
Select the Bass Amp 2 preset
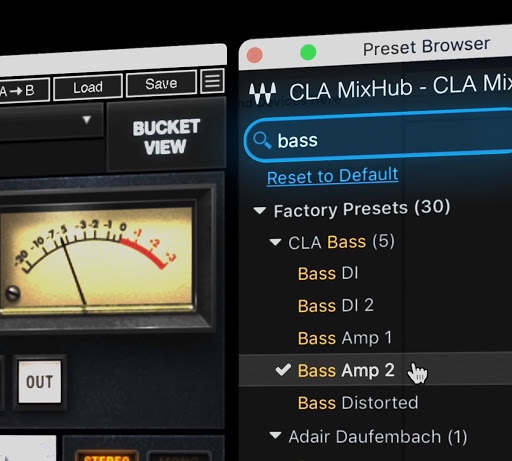coord(375,370)
